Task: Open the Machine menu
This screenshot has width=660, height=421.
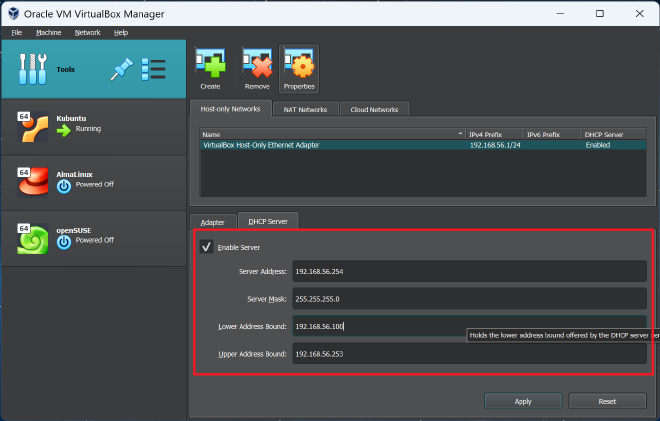Action: click(x=48, y=32)
